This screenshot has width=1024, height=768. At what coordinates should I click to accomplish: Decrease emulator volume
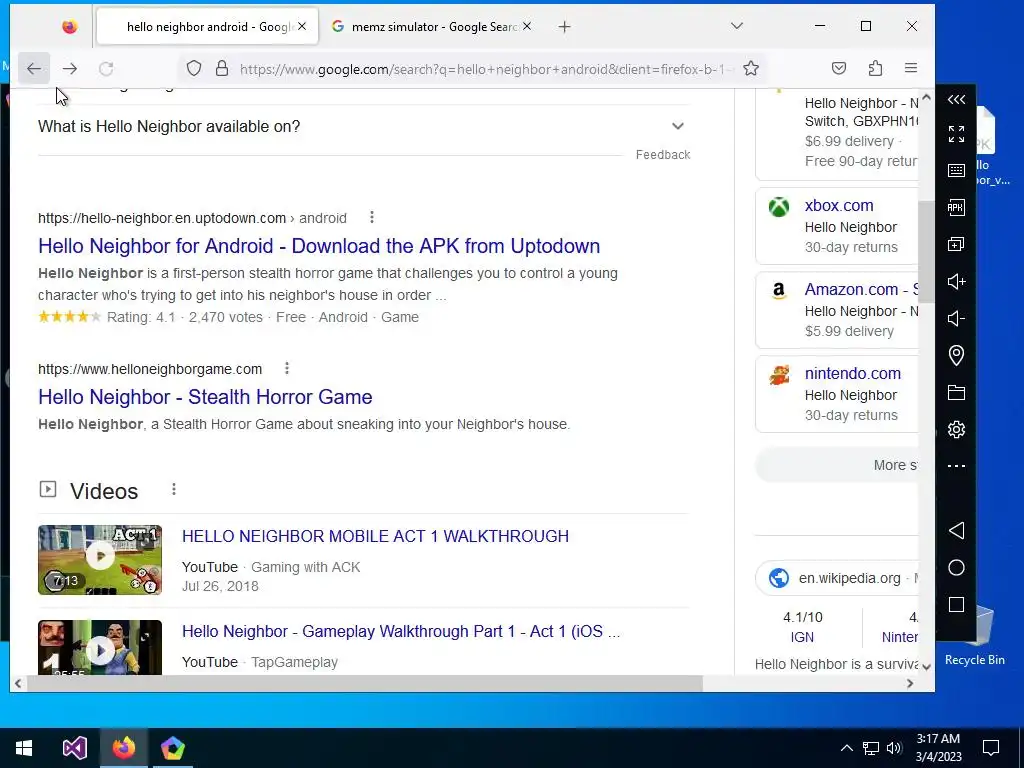click(x=956, y=319)
